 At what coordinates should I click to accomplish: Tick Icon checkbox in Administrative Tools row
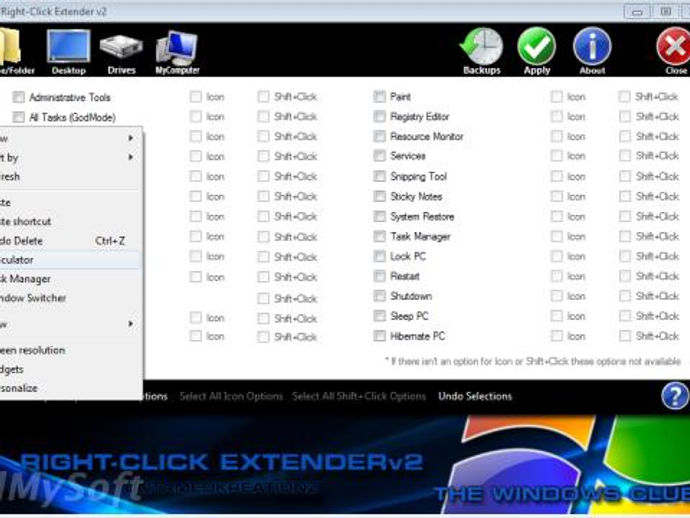pyautogui.click(x=195, y=96)
